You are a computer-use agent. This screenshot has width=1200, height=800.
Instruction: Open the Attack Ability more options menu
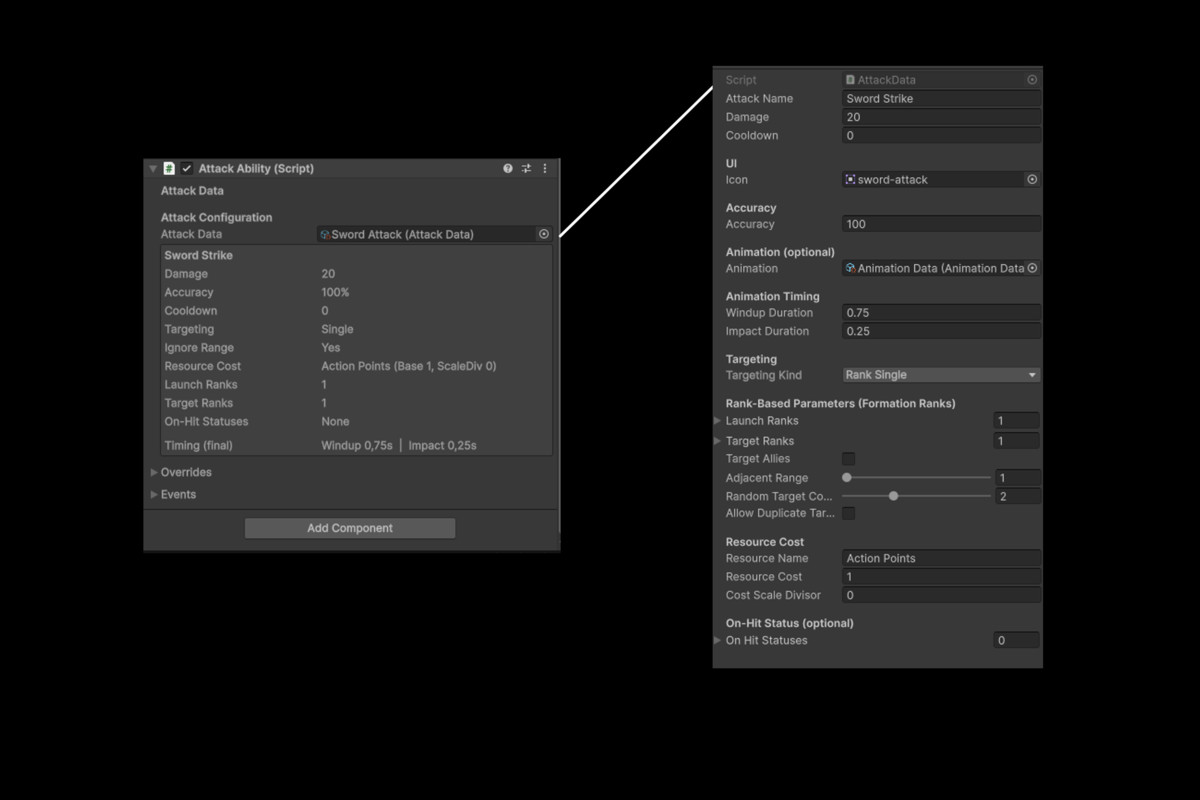click(544, 168)
